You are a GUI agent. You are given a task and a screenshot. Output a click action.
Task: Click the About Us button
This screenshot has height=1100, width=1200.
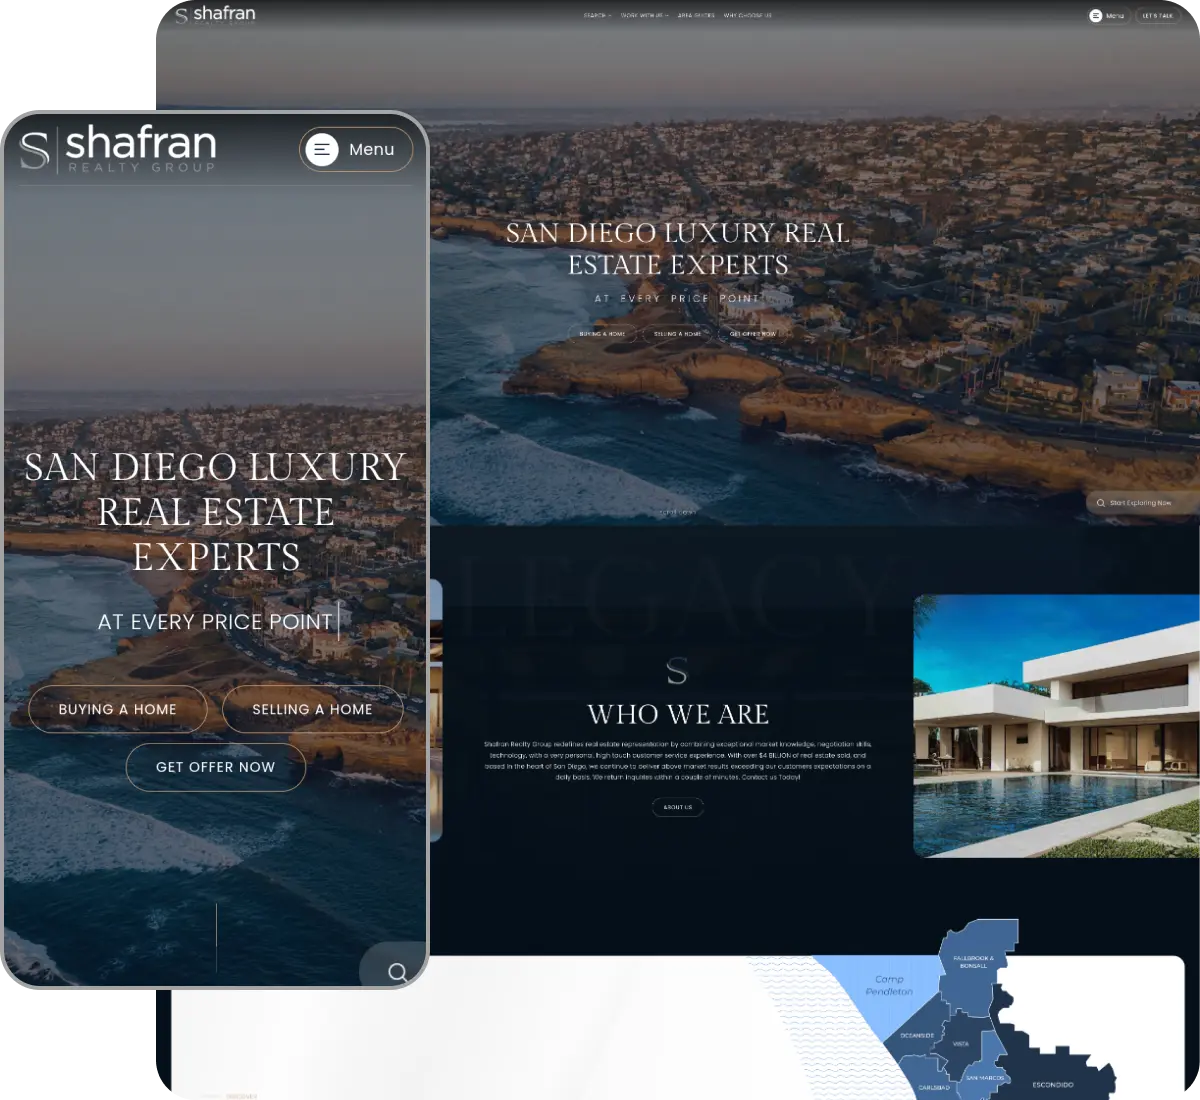(678, 807)
